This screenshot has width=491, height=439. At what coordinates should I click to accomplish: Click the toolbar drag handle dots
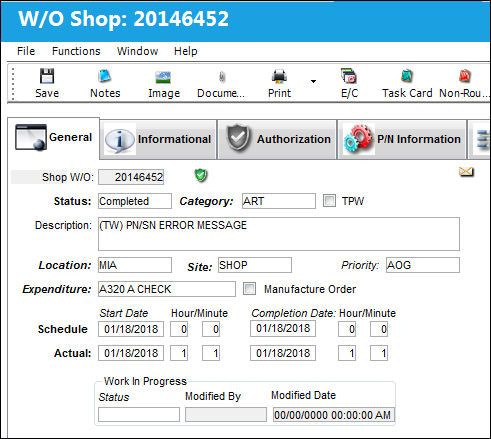(x=13, y=83)
